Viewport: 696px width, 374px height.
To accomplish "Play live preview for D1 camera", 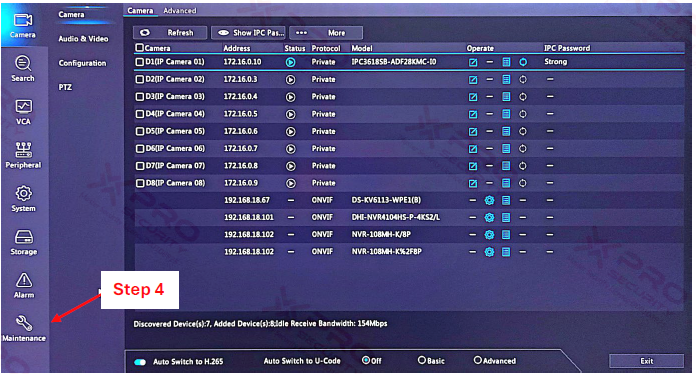I will 290,63.
